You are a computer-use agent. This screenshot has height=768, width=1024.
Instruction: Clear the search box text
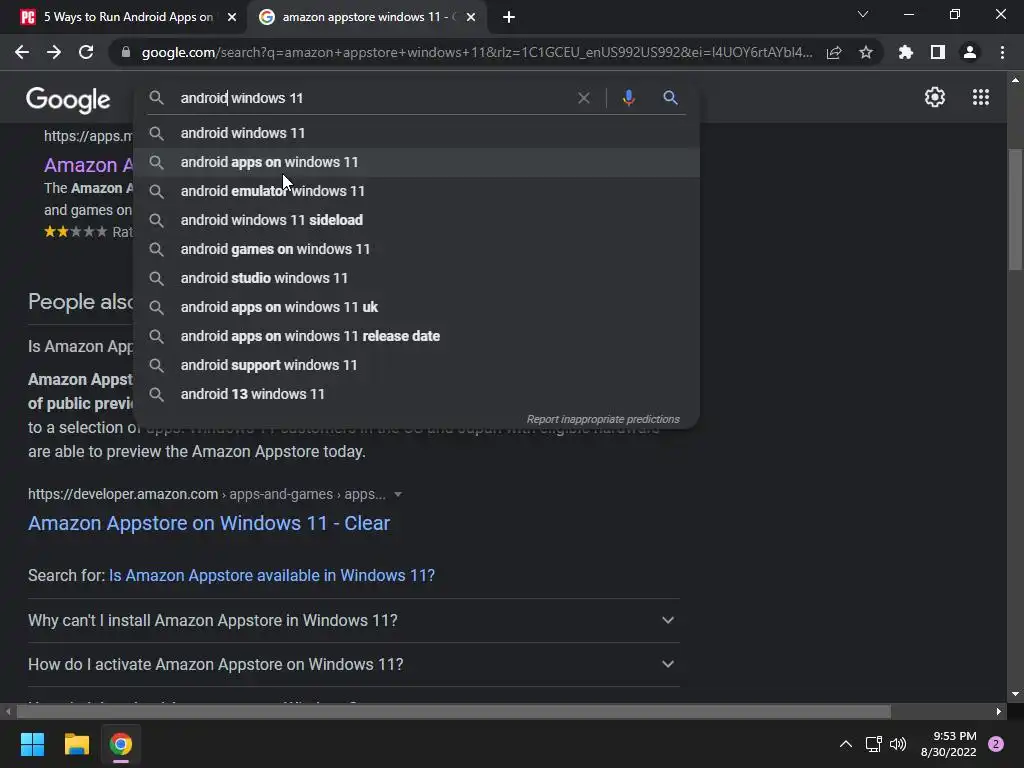pos(584,98)
